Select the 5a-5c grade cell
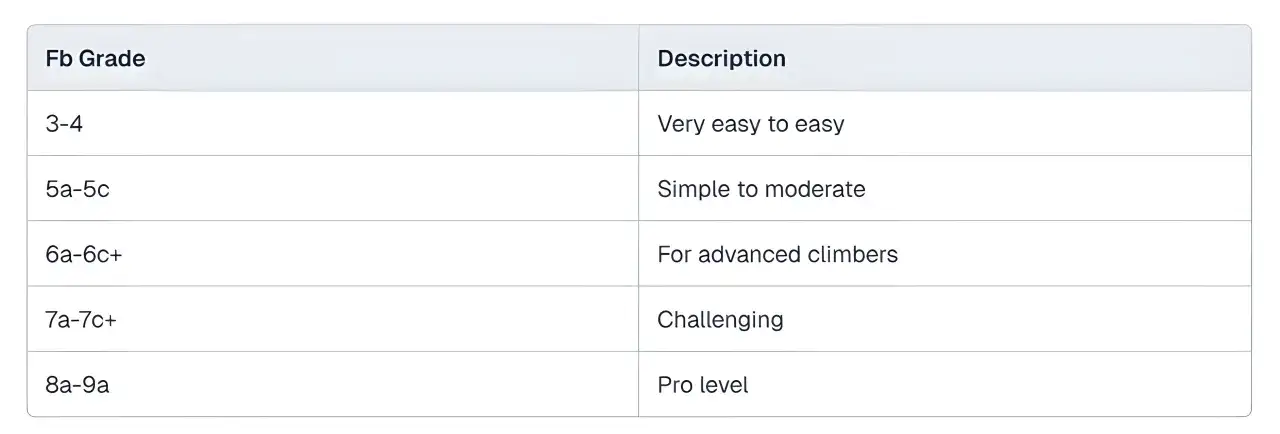 click(x=77, y=189)
